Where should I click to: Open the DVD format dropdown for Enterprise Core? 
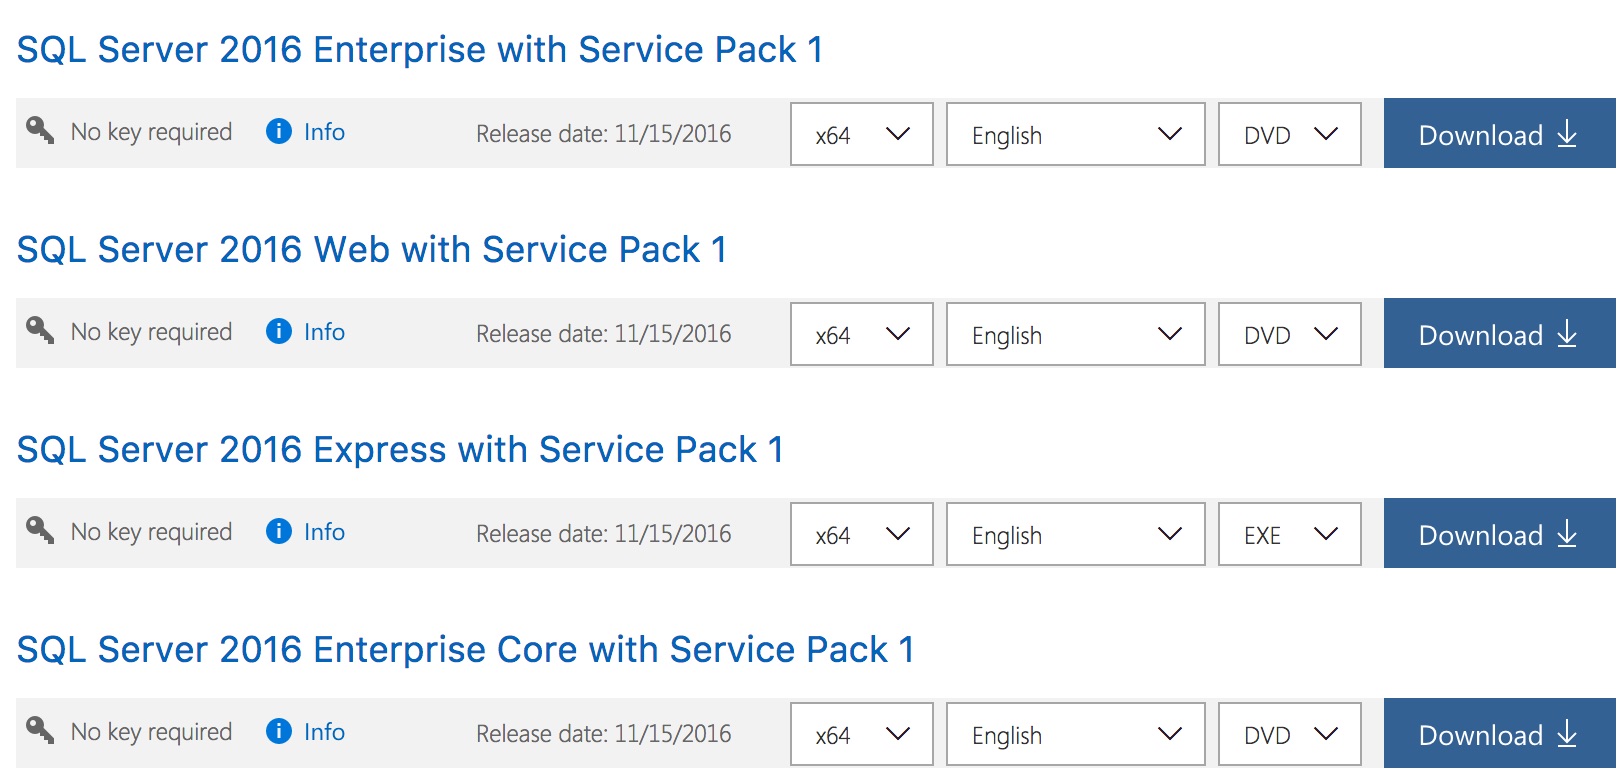[1288, 734]
